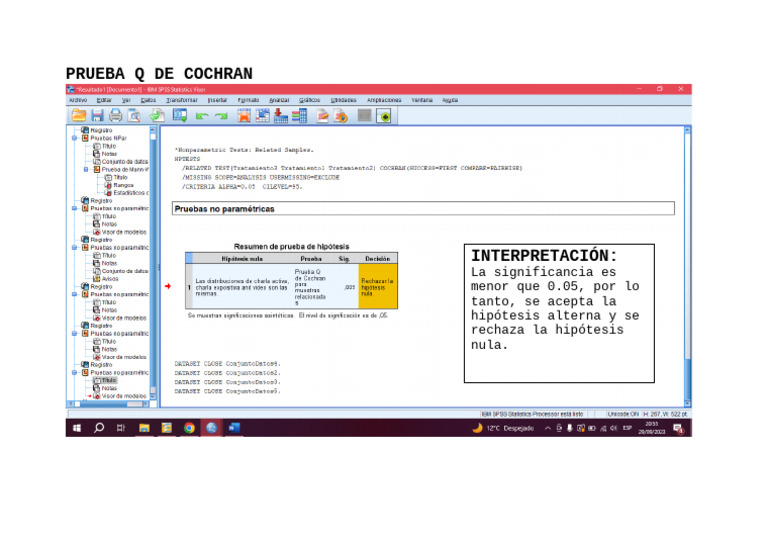
Task: Collapse the Prueba de Mann-W outline node
Action: point(86,169)
